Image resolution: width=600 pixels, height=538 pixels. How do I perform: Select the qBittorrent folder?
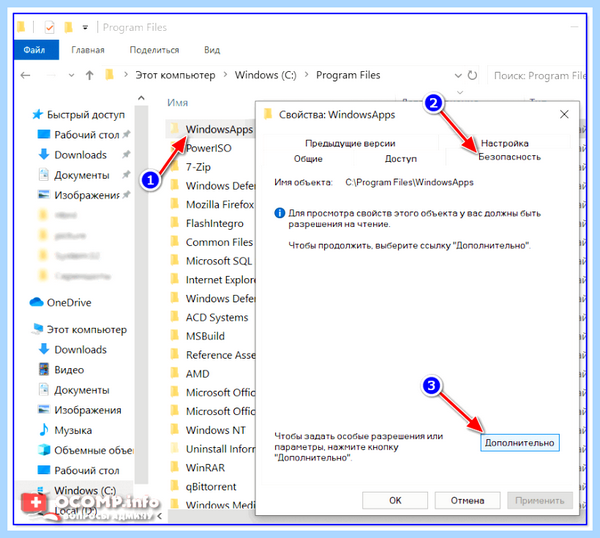click(x=203, y=486)
